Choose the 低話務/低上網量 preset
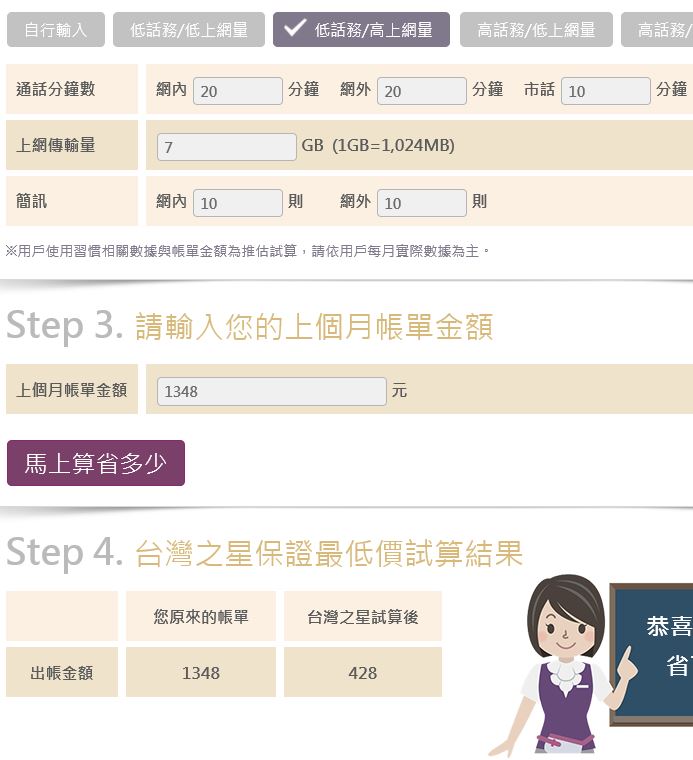Image resolution: width=693 pixels, height=760 pixels. tap(189, 30)
